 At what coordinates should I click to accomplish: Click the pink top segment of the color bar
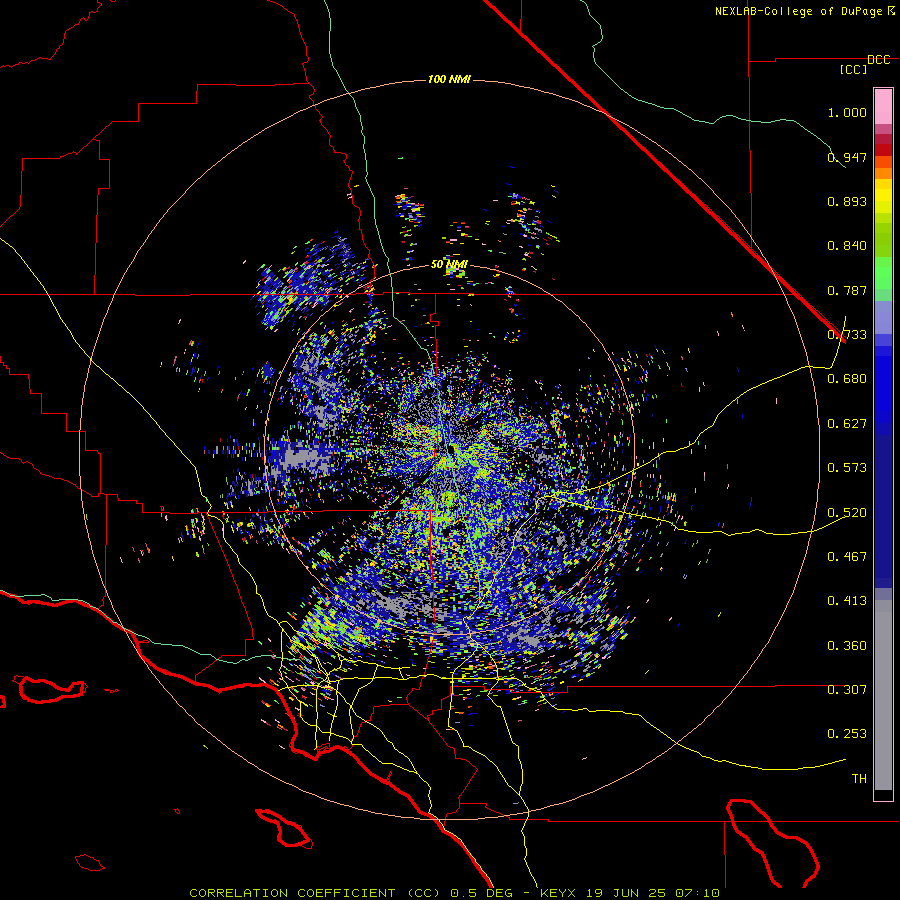(x=883, y=107)
